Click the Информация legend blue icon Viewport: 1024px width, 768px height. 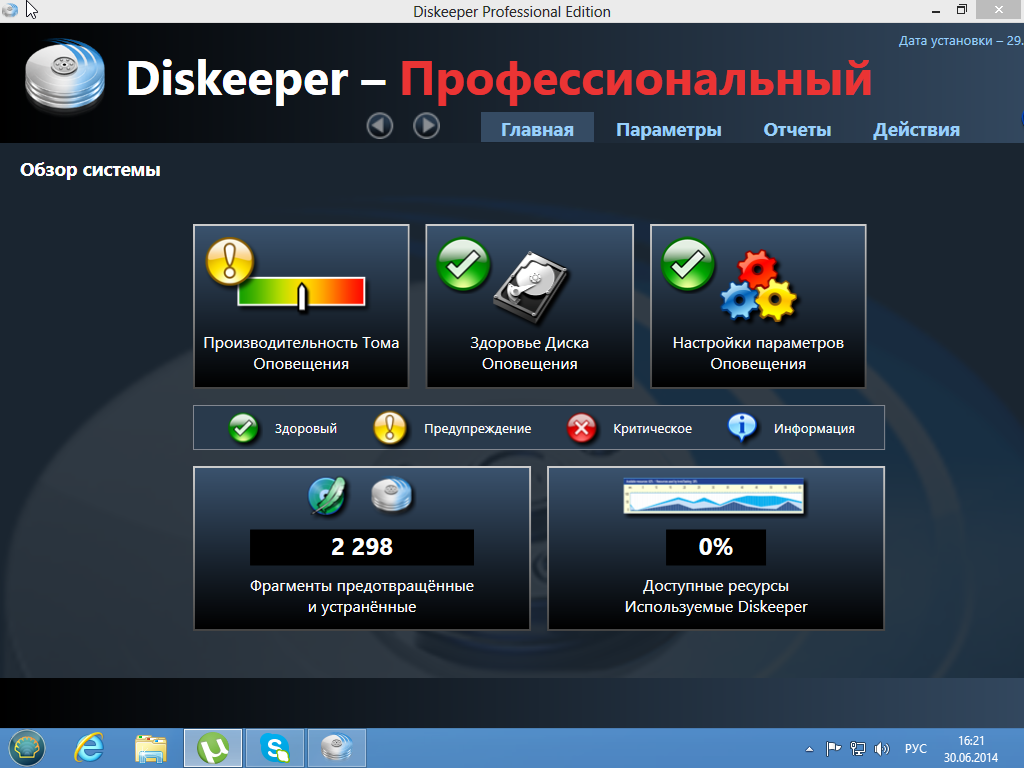click(x=742, y=428)
